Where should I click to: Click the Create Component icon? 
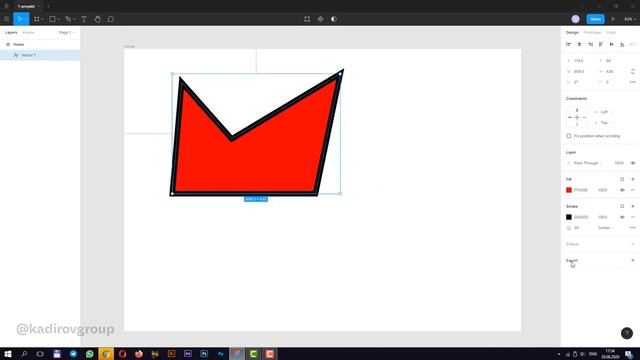tap(320, 19)
